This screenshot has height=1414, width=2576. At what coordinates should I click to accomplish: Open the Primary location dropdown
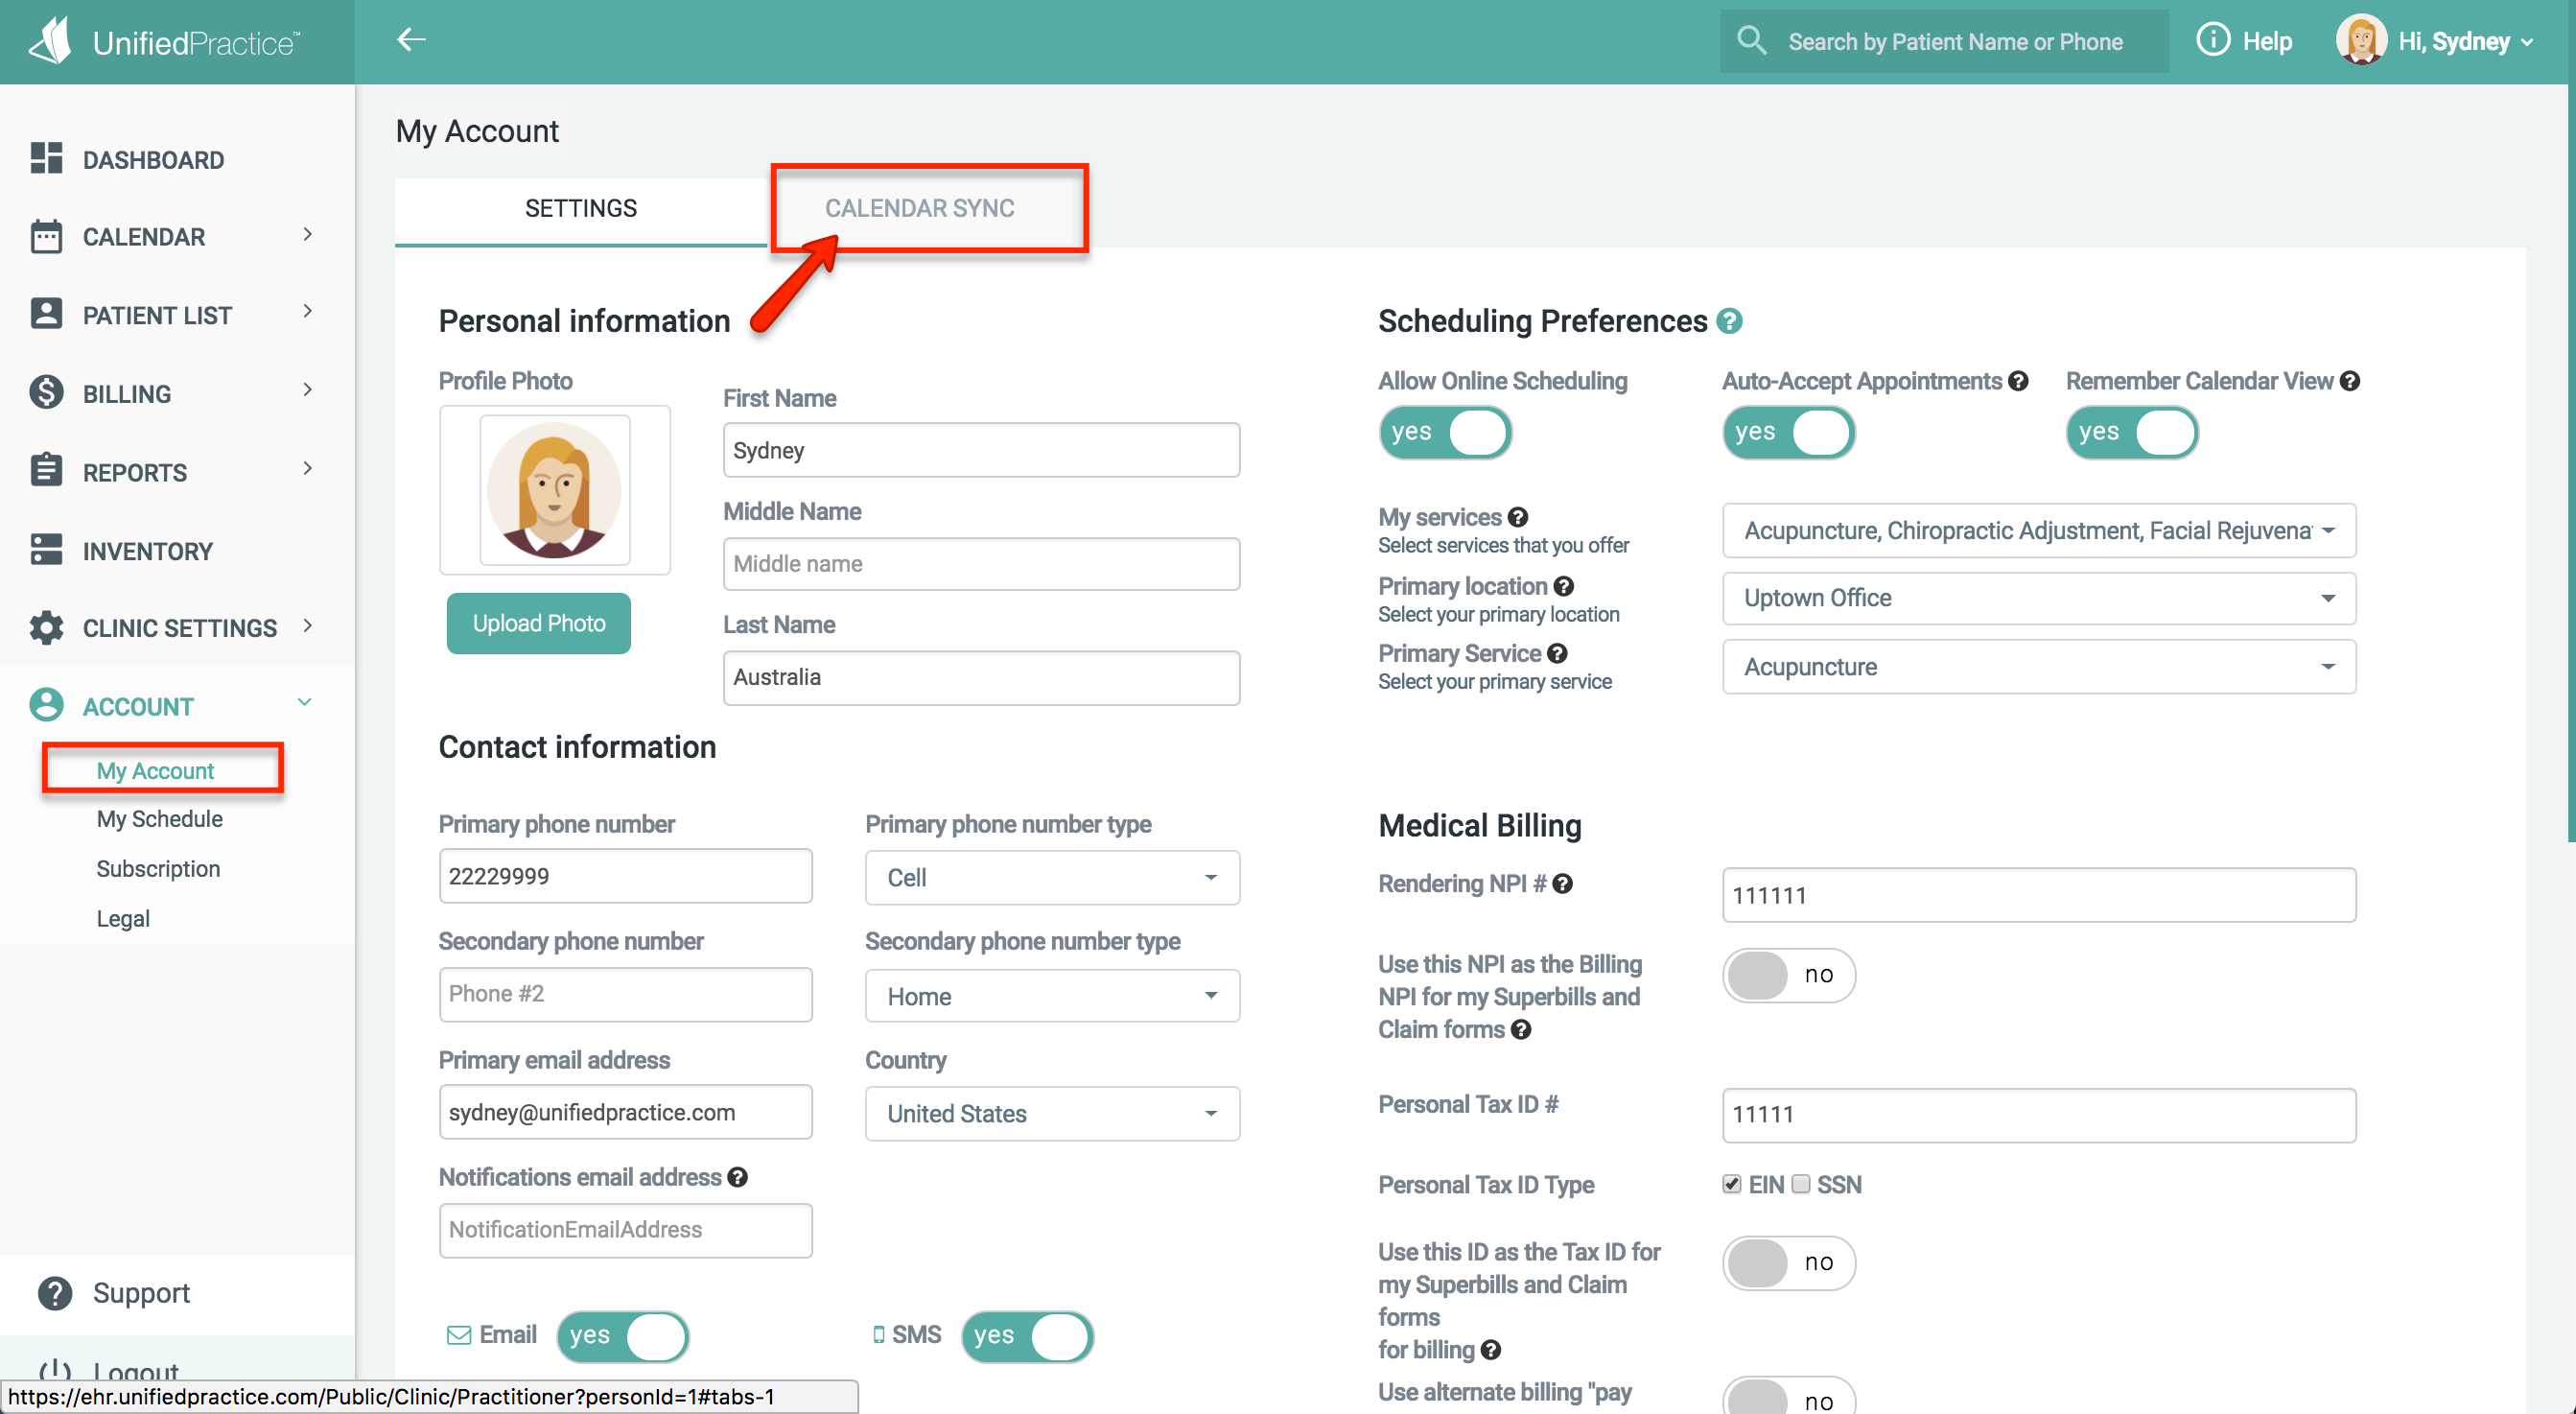[x=2038, y=598]
